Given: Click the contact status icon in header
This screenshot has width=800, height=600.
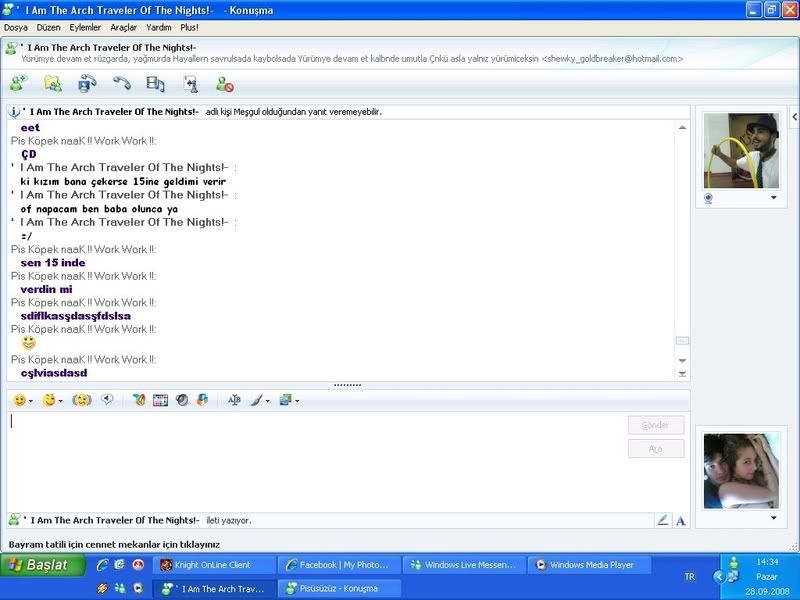Looking at the screenshot, I should [x=11, y=49].
